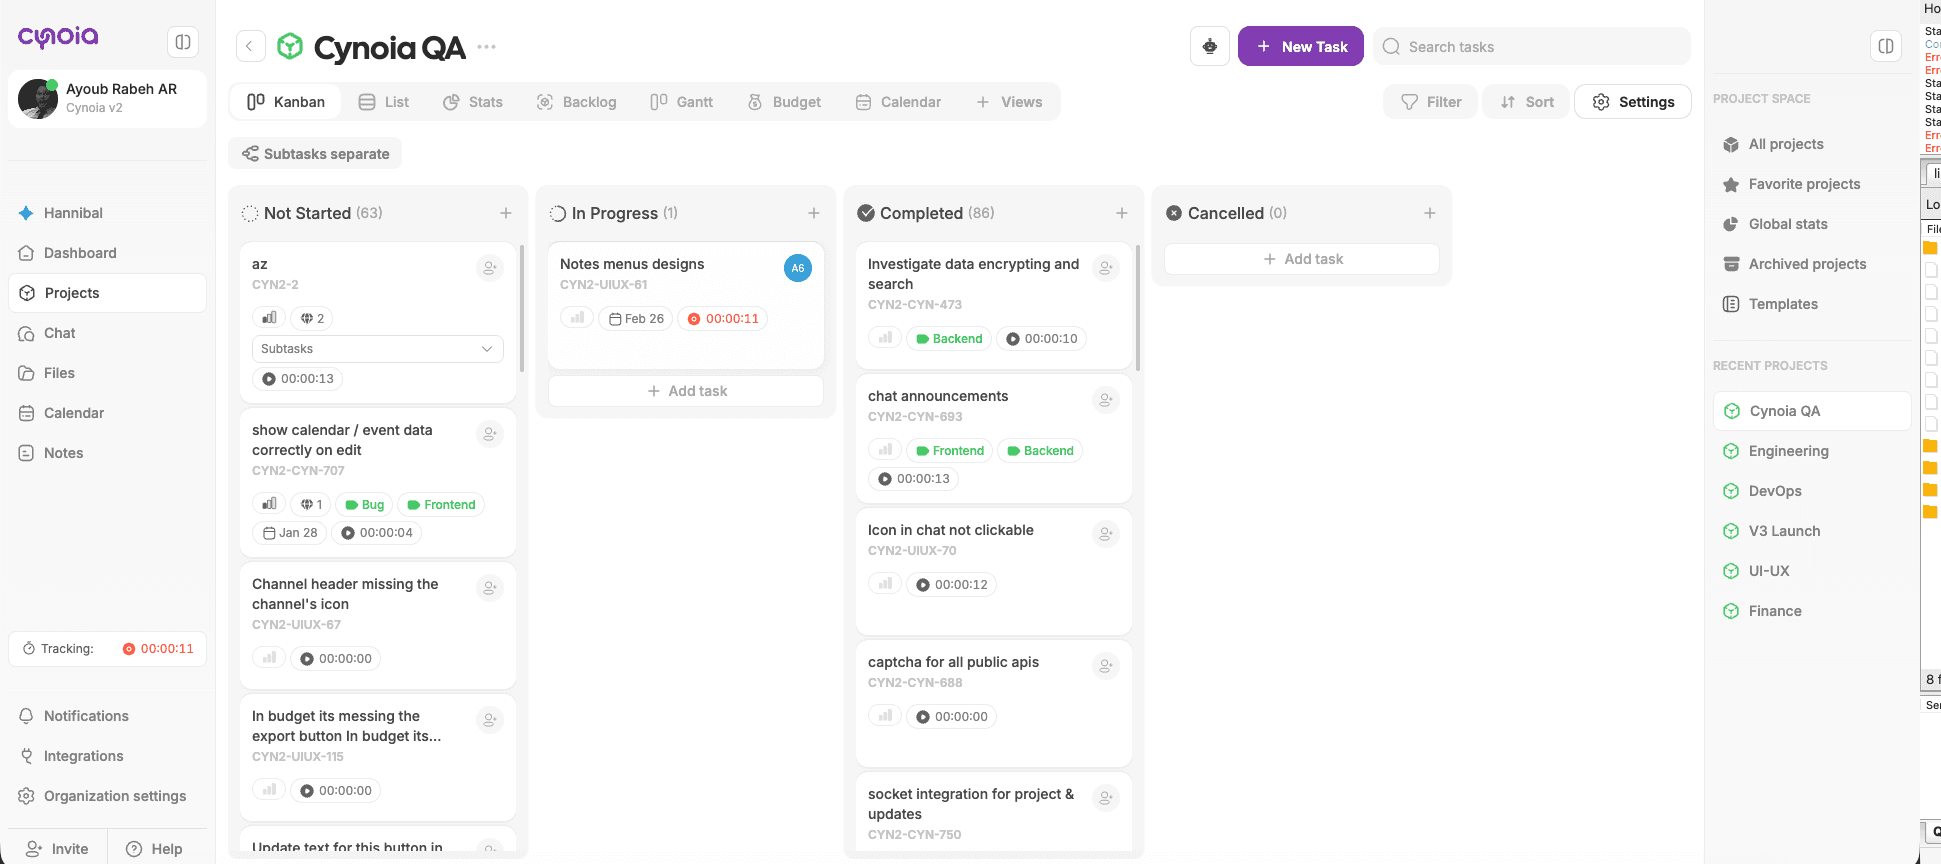This screenshot has height=864, width=1941.
Task: Click Add task under Cancelled
Action: pyautogui.click(x=1302, y=259)
